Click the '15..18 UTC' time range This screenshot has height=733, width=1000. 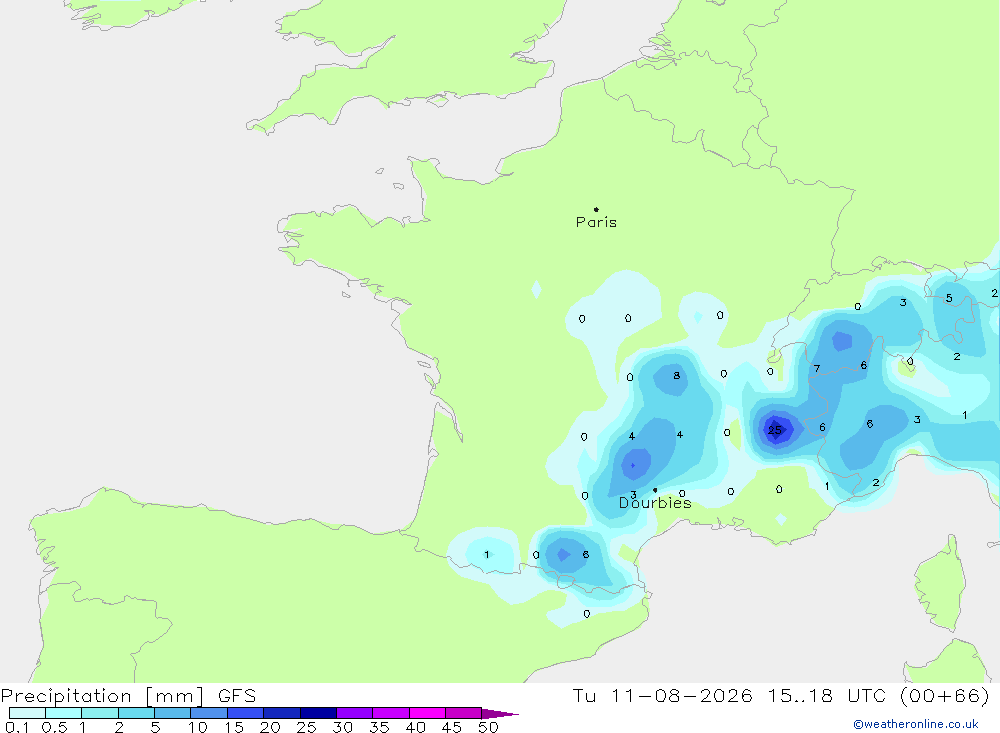point(829,695)
